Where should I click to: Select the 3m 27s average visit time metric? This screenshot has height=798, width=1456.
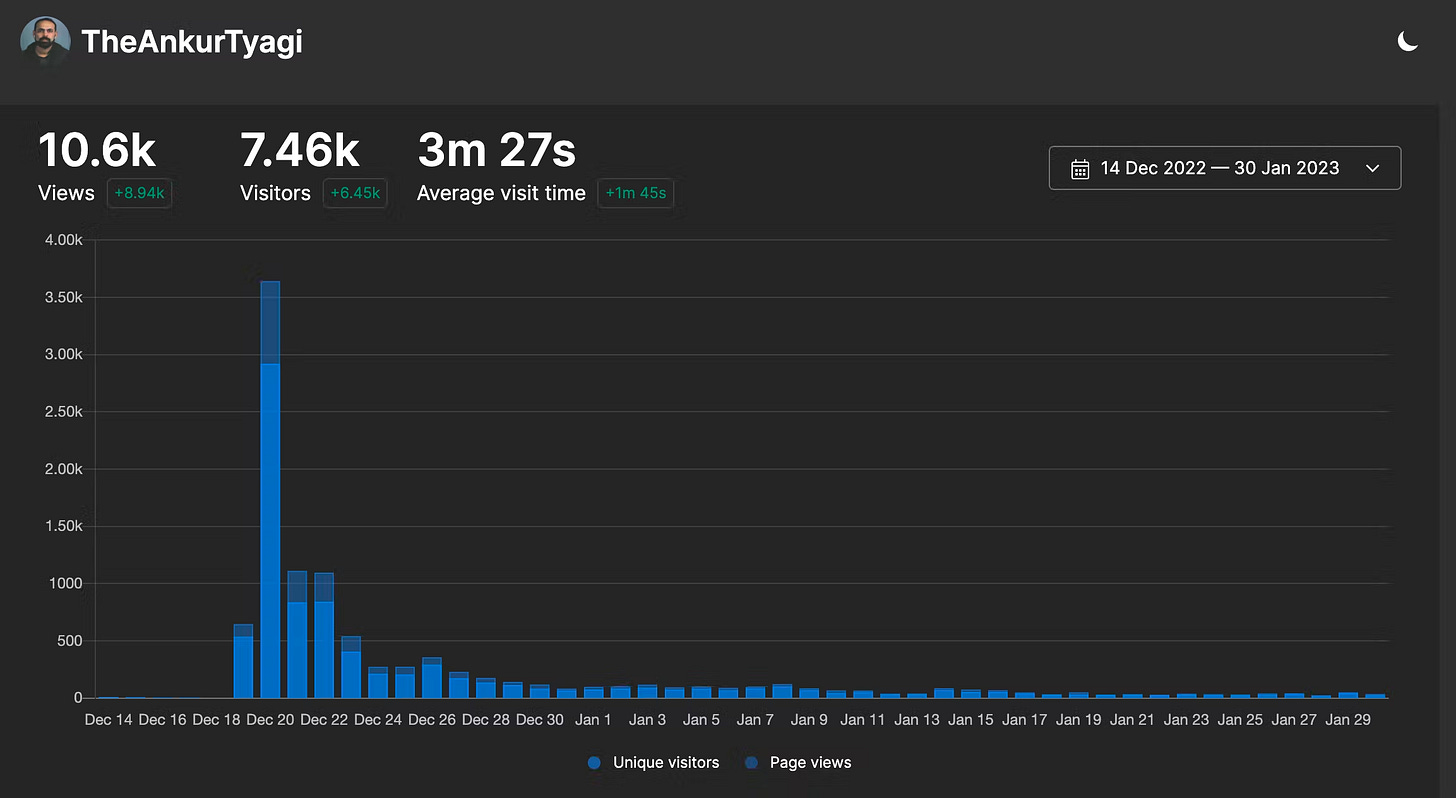tap(496, 151)
